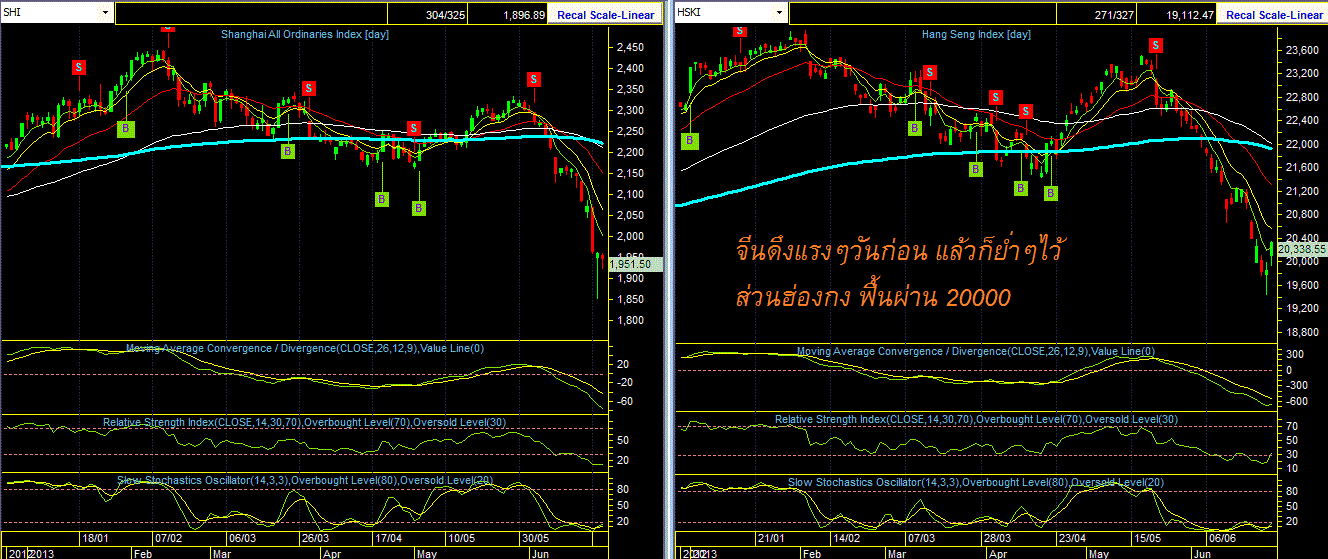Click the 20,338.55 last price label
Image resolution: width=1328 pixels, height=559 pixels.
click(1301, 248)
